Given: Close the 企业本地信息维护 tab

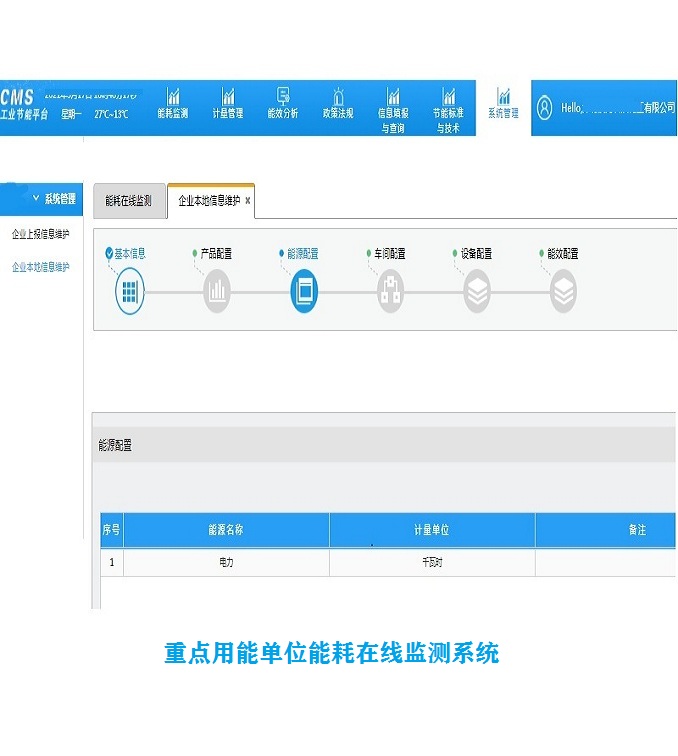Looking at the screenshot, I should click(248, 201).
